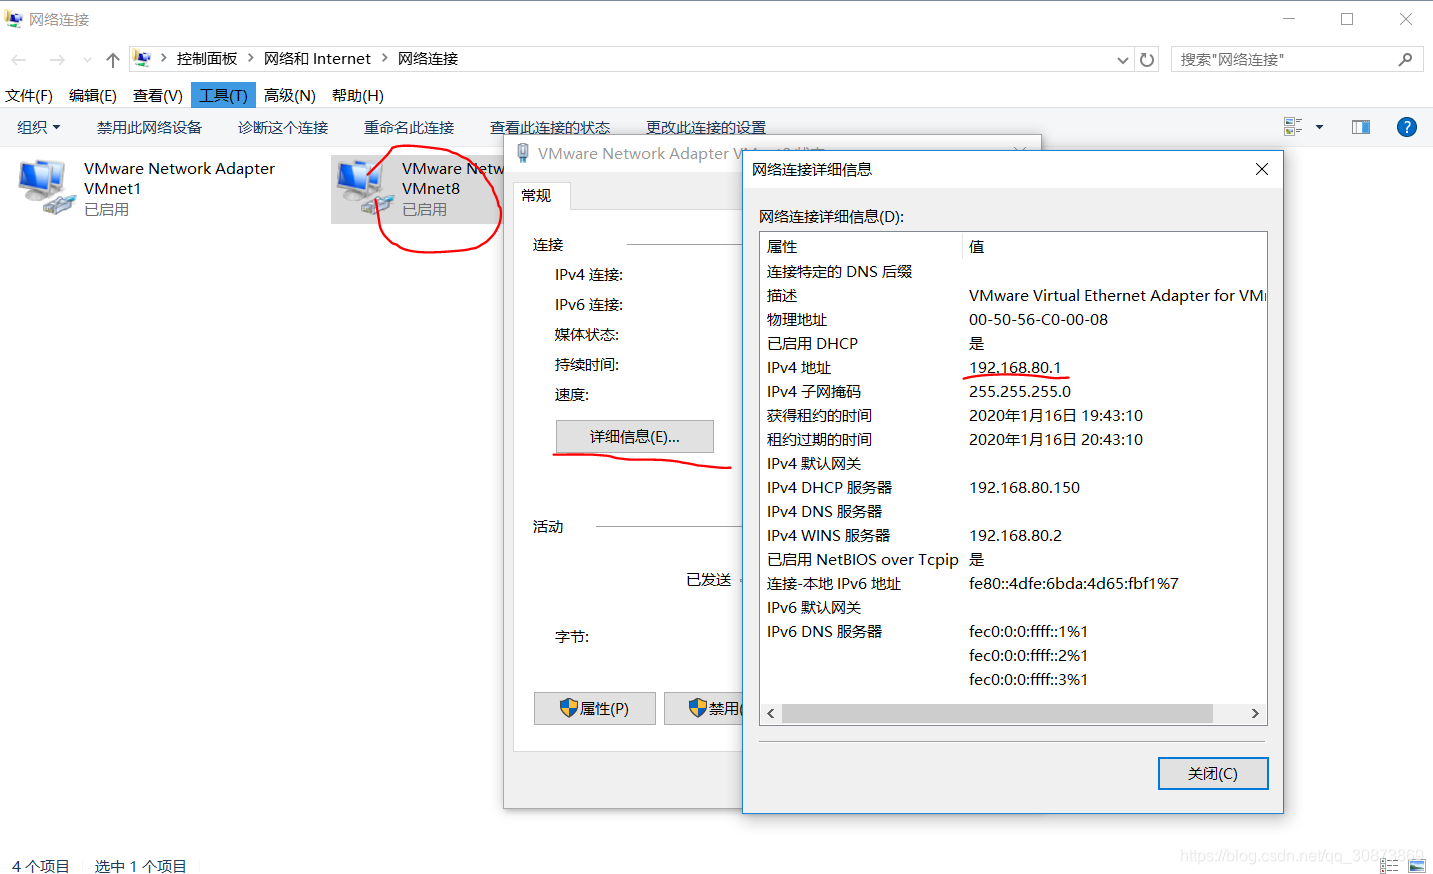Select the IPv4 地址 value 192.168.80.1
Screen dimensions: 1433x874
click(1015, 367)
